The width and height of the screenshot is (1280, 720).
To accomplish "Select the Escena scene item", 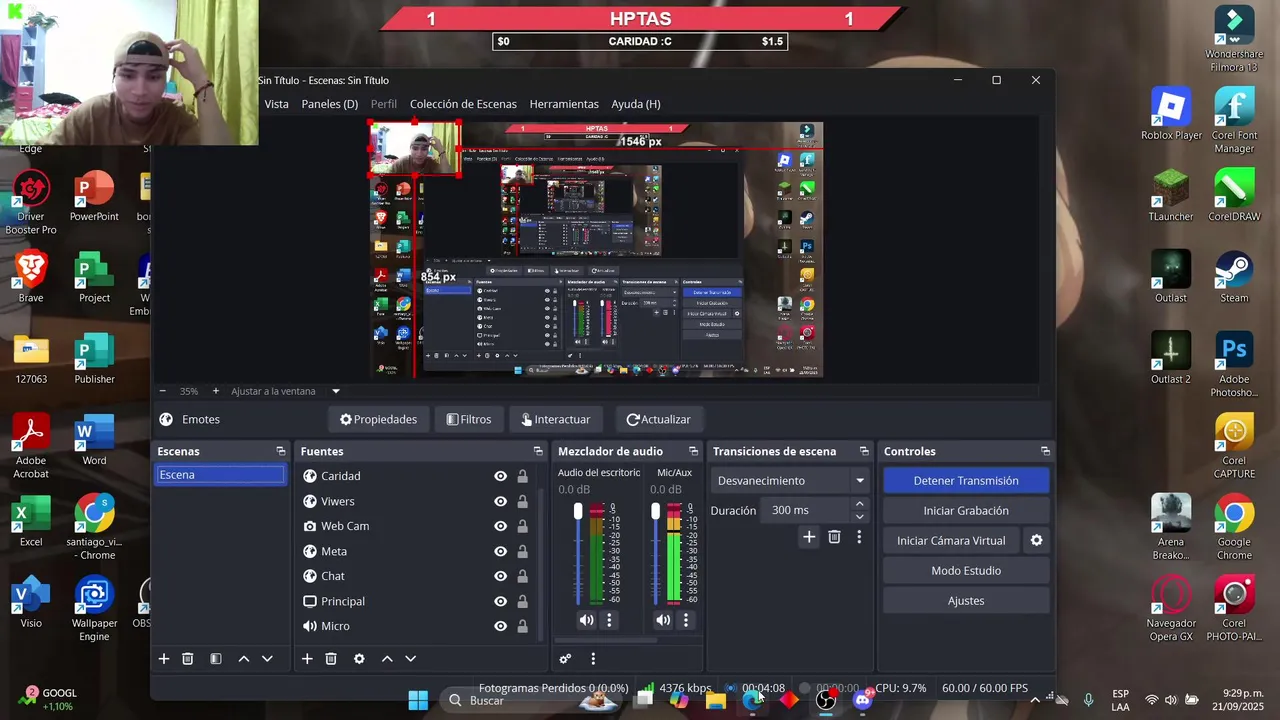I will pyautogui.click(x=220, y=475).
